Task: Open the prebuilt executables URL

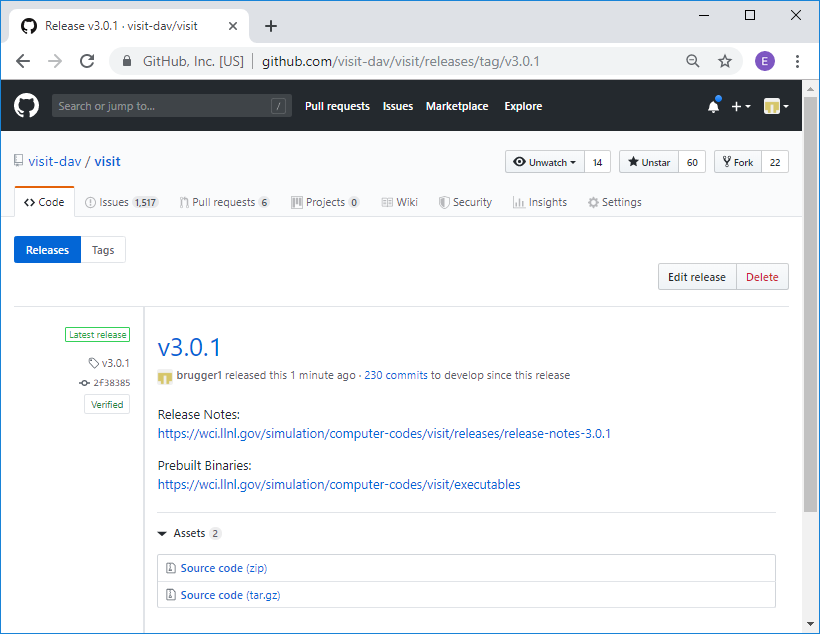Action: pyautogui.click(x=339, y=484)
